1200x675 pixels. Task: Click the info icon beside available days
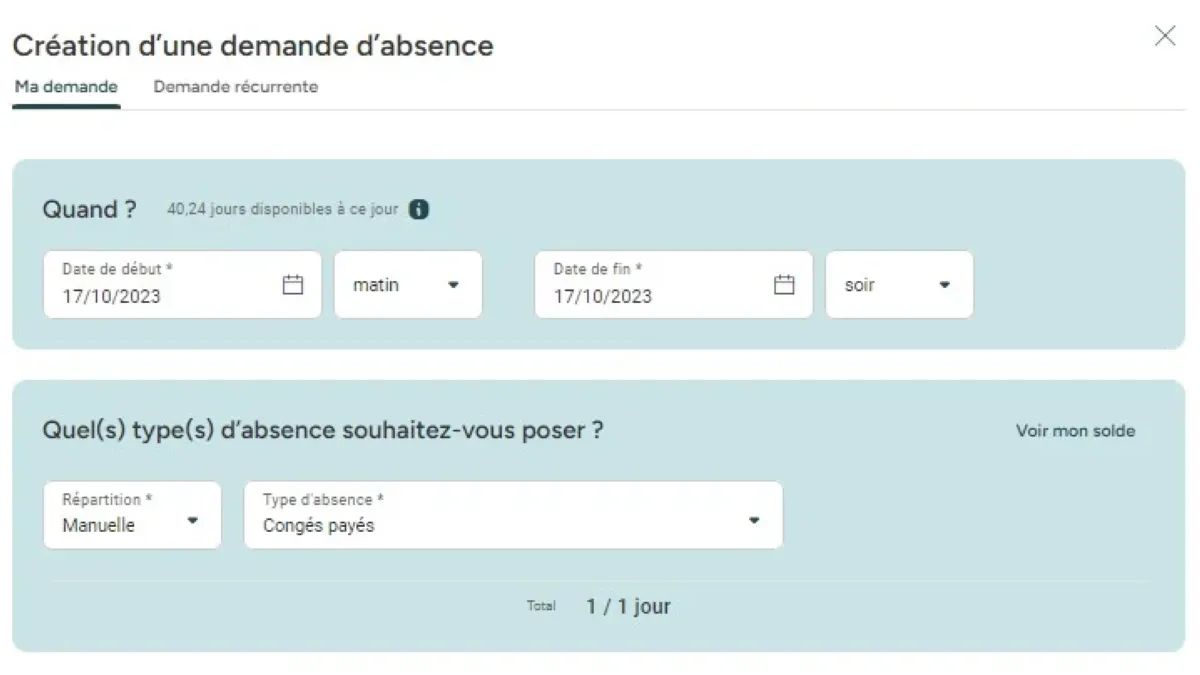(420, 210)
